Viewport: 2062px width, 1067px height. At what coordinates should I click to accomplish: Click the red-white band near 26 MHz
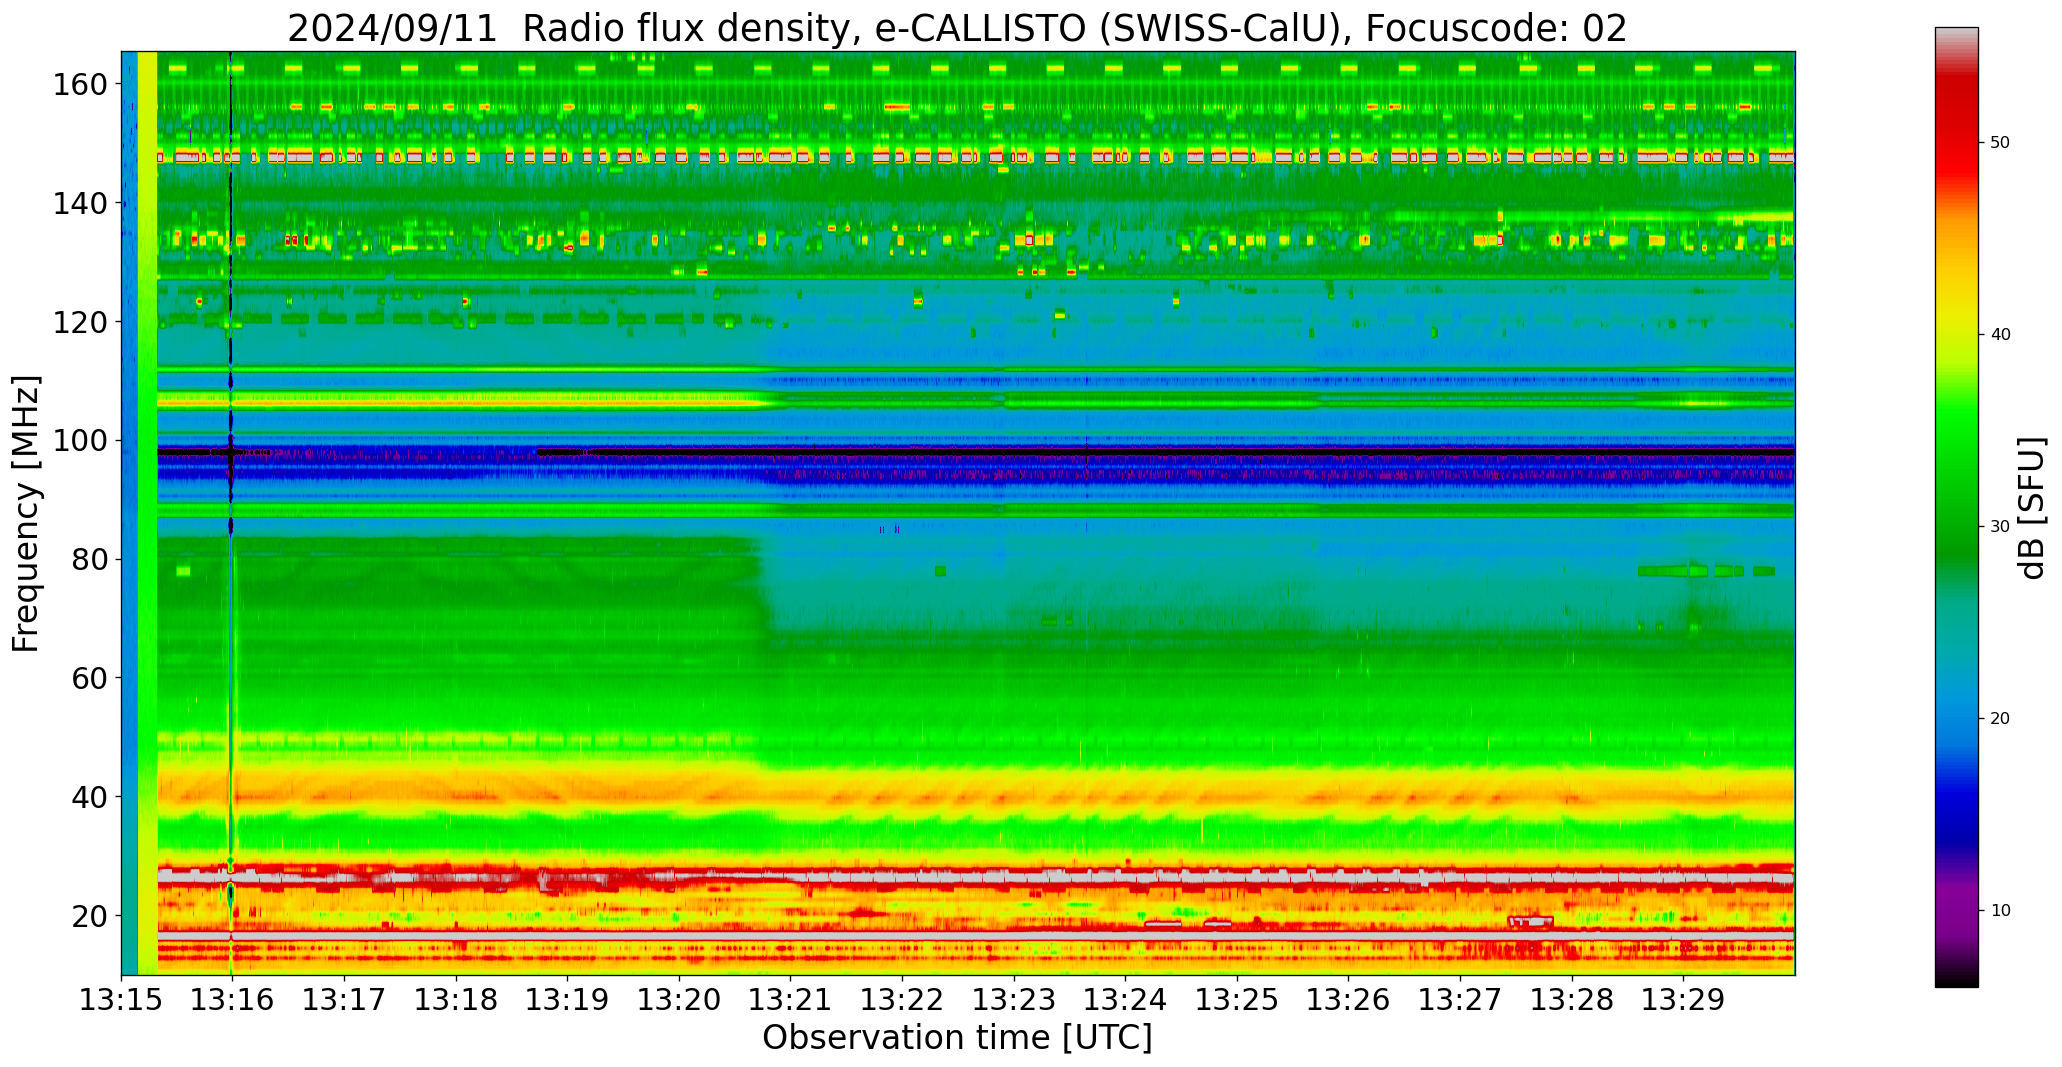tap(976, 877)
